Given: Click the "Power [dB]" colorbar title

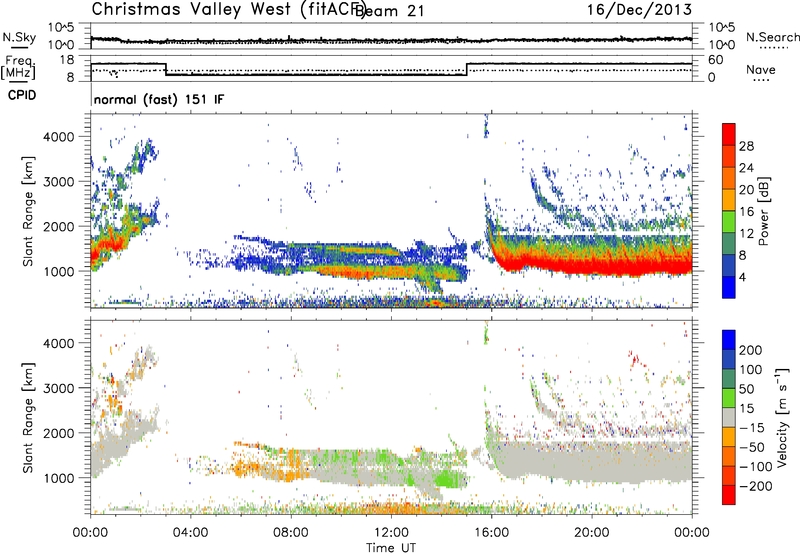Looking at the screenshot, I should tap(763, 211).
